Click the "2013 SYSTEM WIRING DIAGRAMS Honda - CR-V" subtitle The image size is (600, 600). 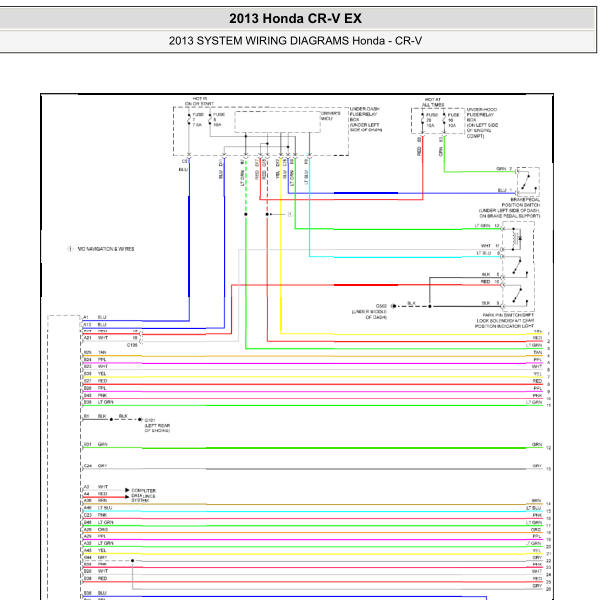(x=295, y=41)
